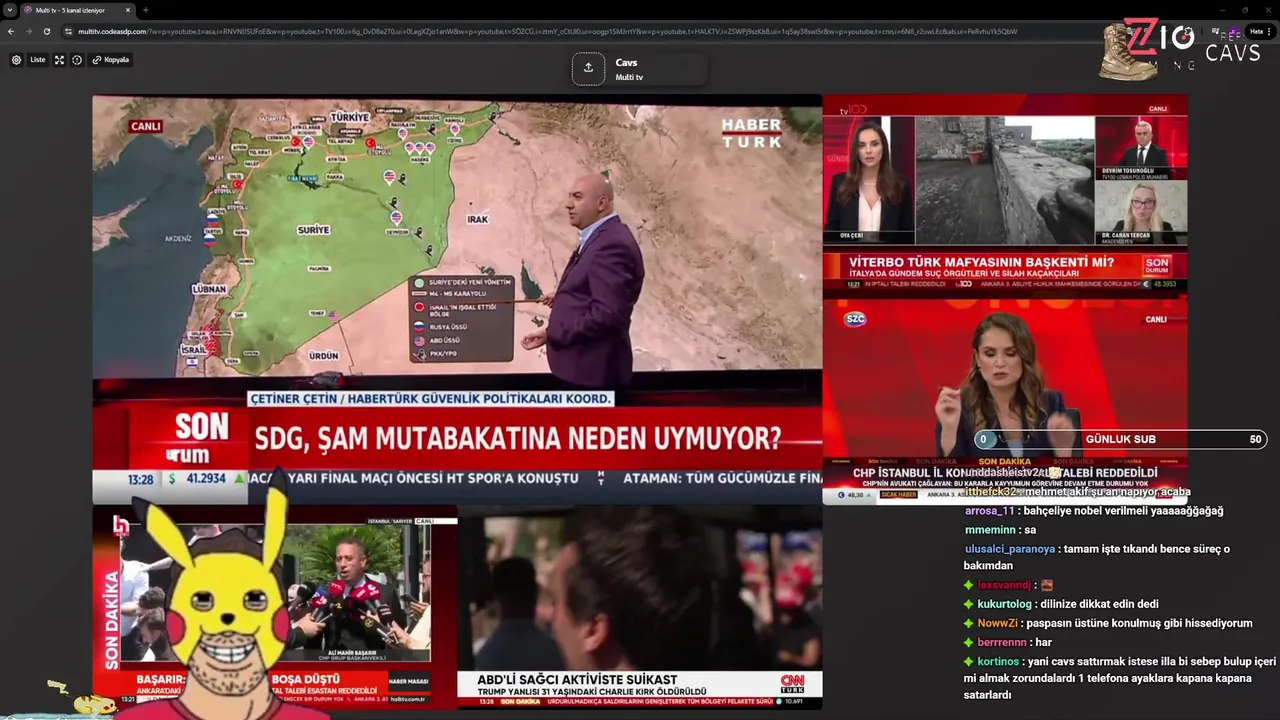Click the green badge next to kukurtolog
Viewport: 1280px width, 720px height.
pos(968,604)
